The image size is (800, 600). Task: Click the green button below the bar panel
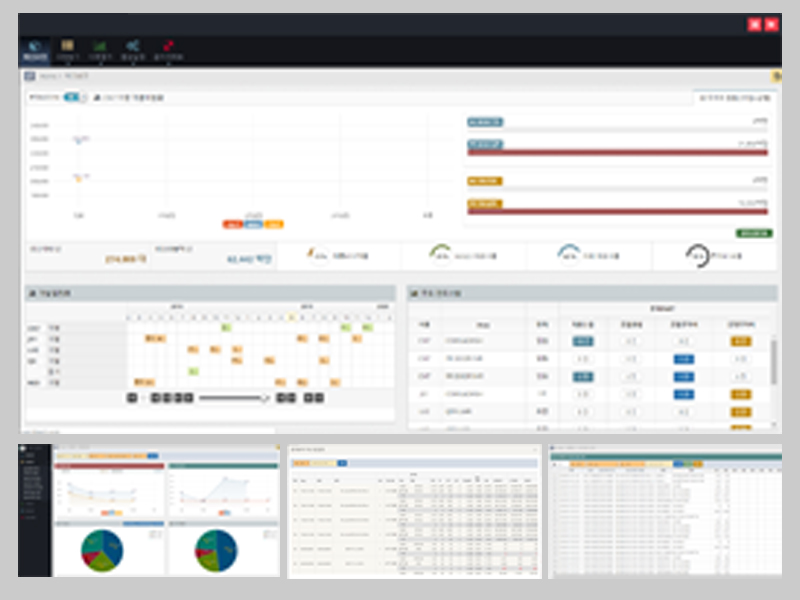click(x=754, y=233)
